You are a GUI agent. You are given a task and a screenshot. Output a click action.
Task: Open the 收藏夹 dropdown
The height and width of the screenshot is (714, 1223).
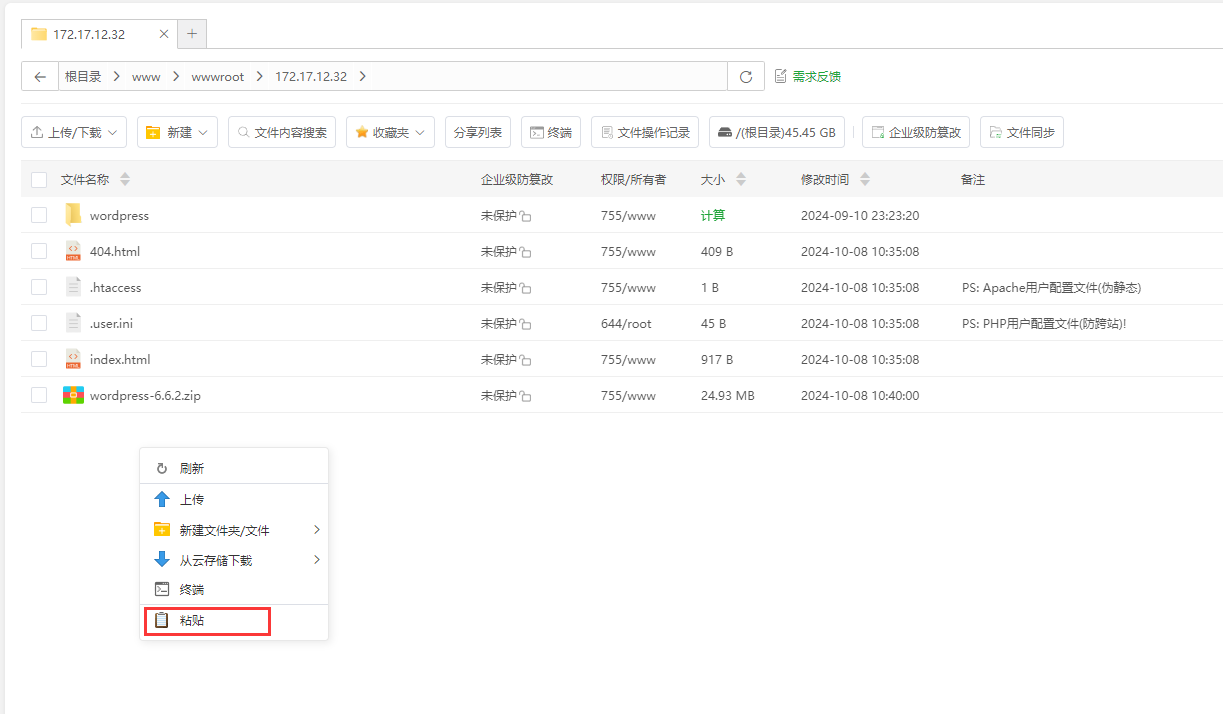tap(390, 132)
